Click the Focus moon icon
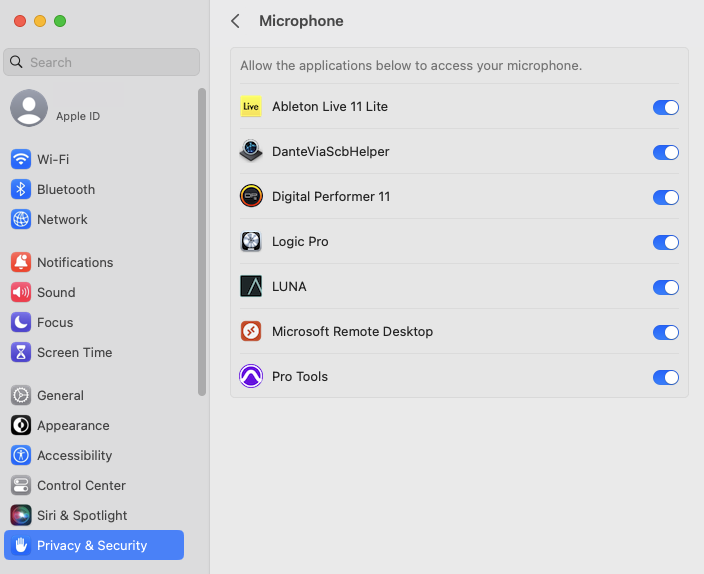 pyautogui.click(x=21, y=322)
